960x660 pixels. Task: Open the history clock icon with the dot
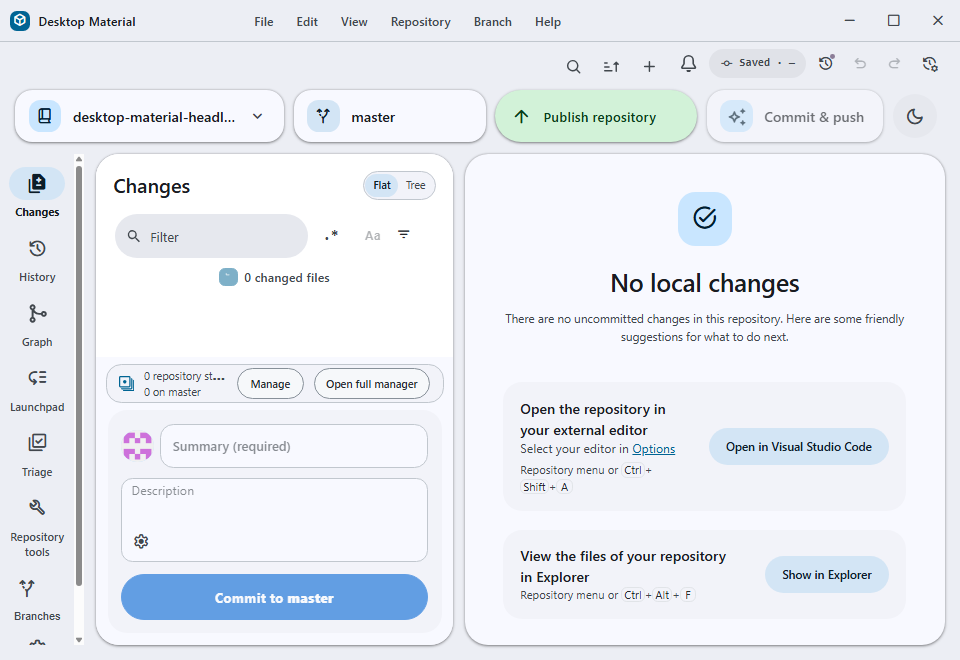(x=826, y=63)
